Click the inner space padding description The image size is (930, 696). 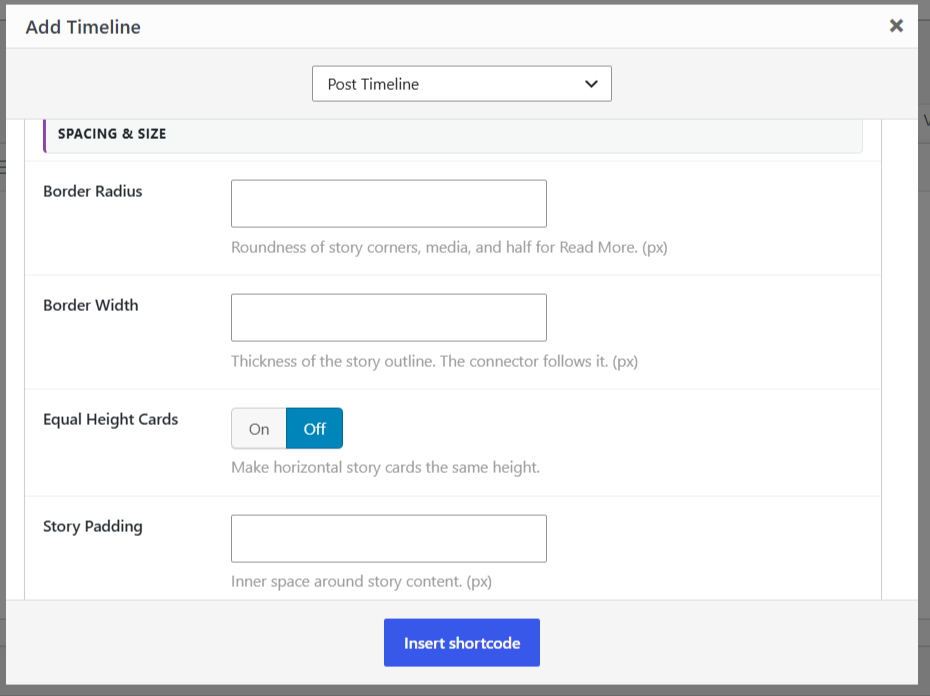click(x=361, y=581)
